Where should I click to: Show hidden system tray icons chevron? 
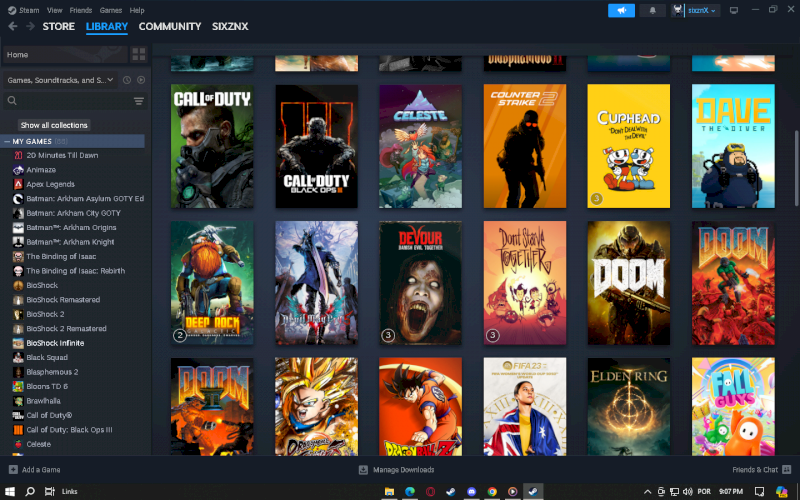pyautogui.click(x=647, y=491)
